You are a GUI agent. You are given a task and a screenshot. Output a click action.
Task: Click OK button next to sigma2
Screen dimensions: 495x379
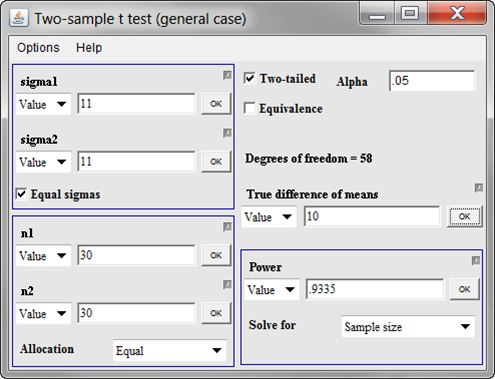tap(216, 162)
